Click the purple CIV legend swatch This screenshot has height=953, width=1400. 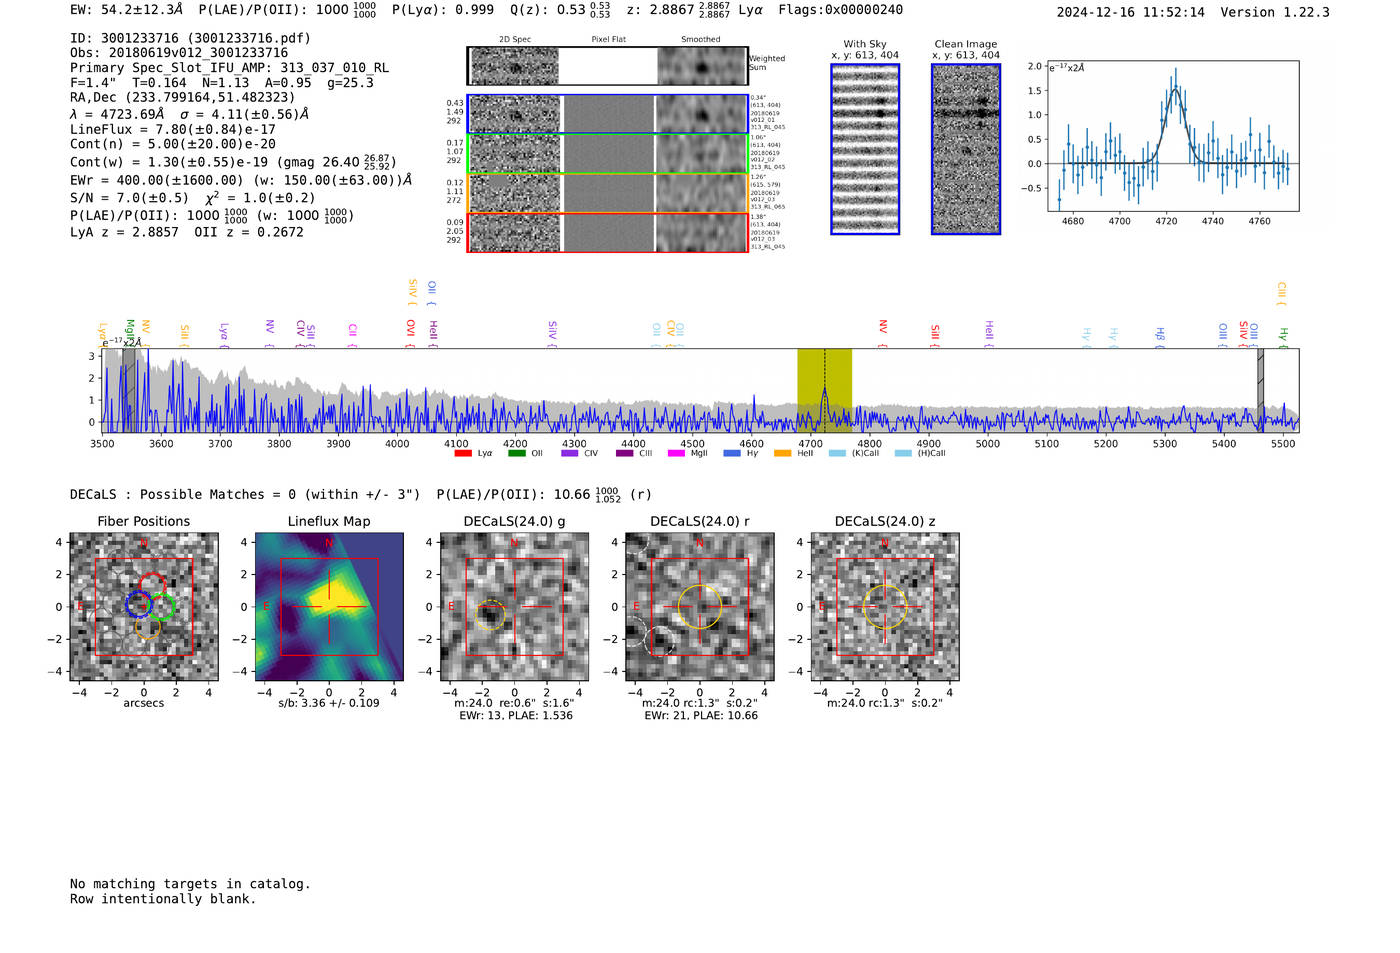570,453
